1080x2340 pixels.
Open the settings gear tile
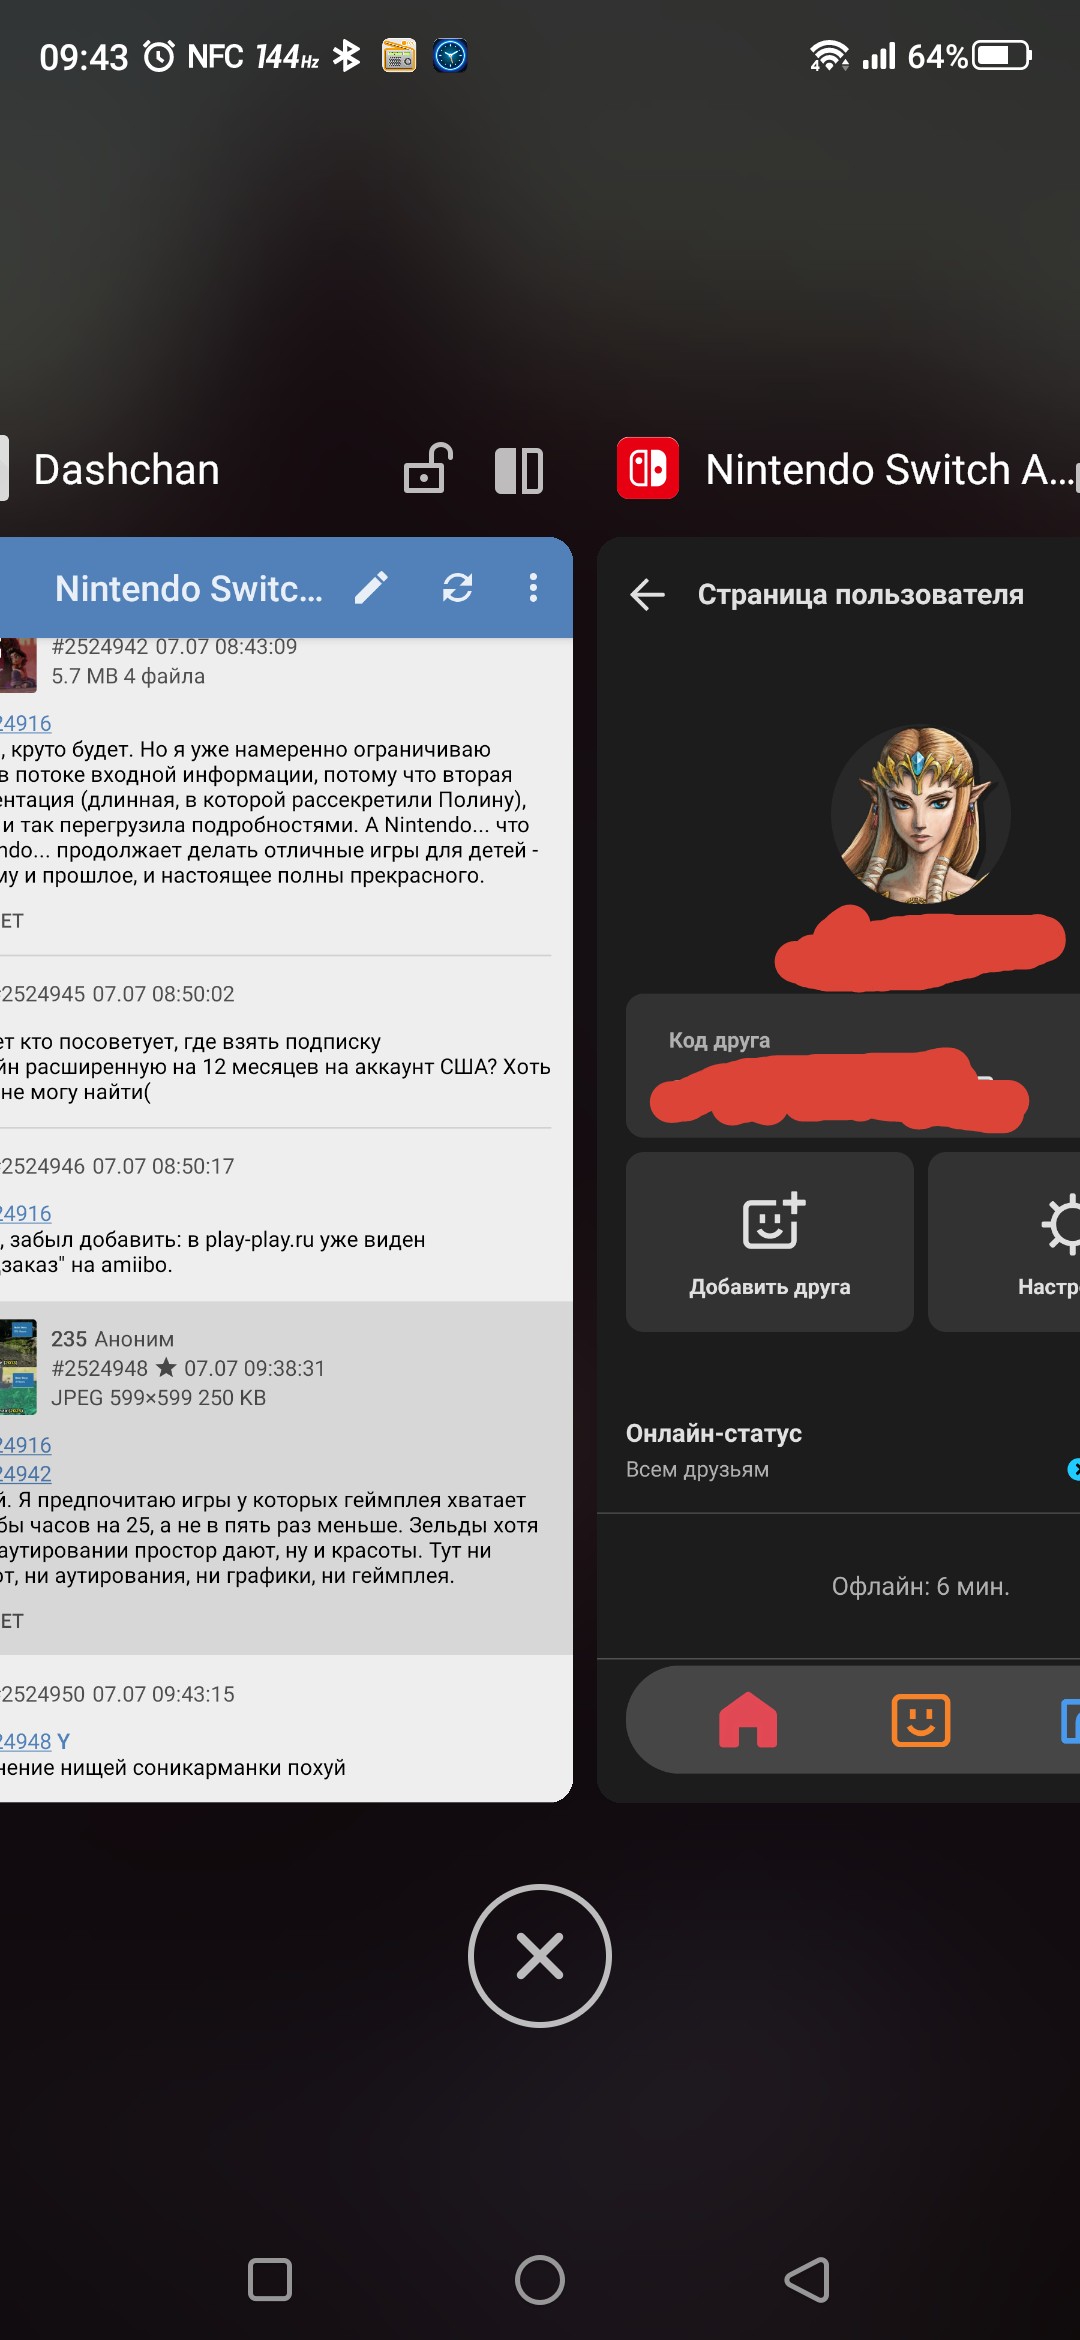coord(1004,1242)
